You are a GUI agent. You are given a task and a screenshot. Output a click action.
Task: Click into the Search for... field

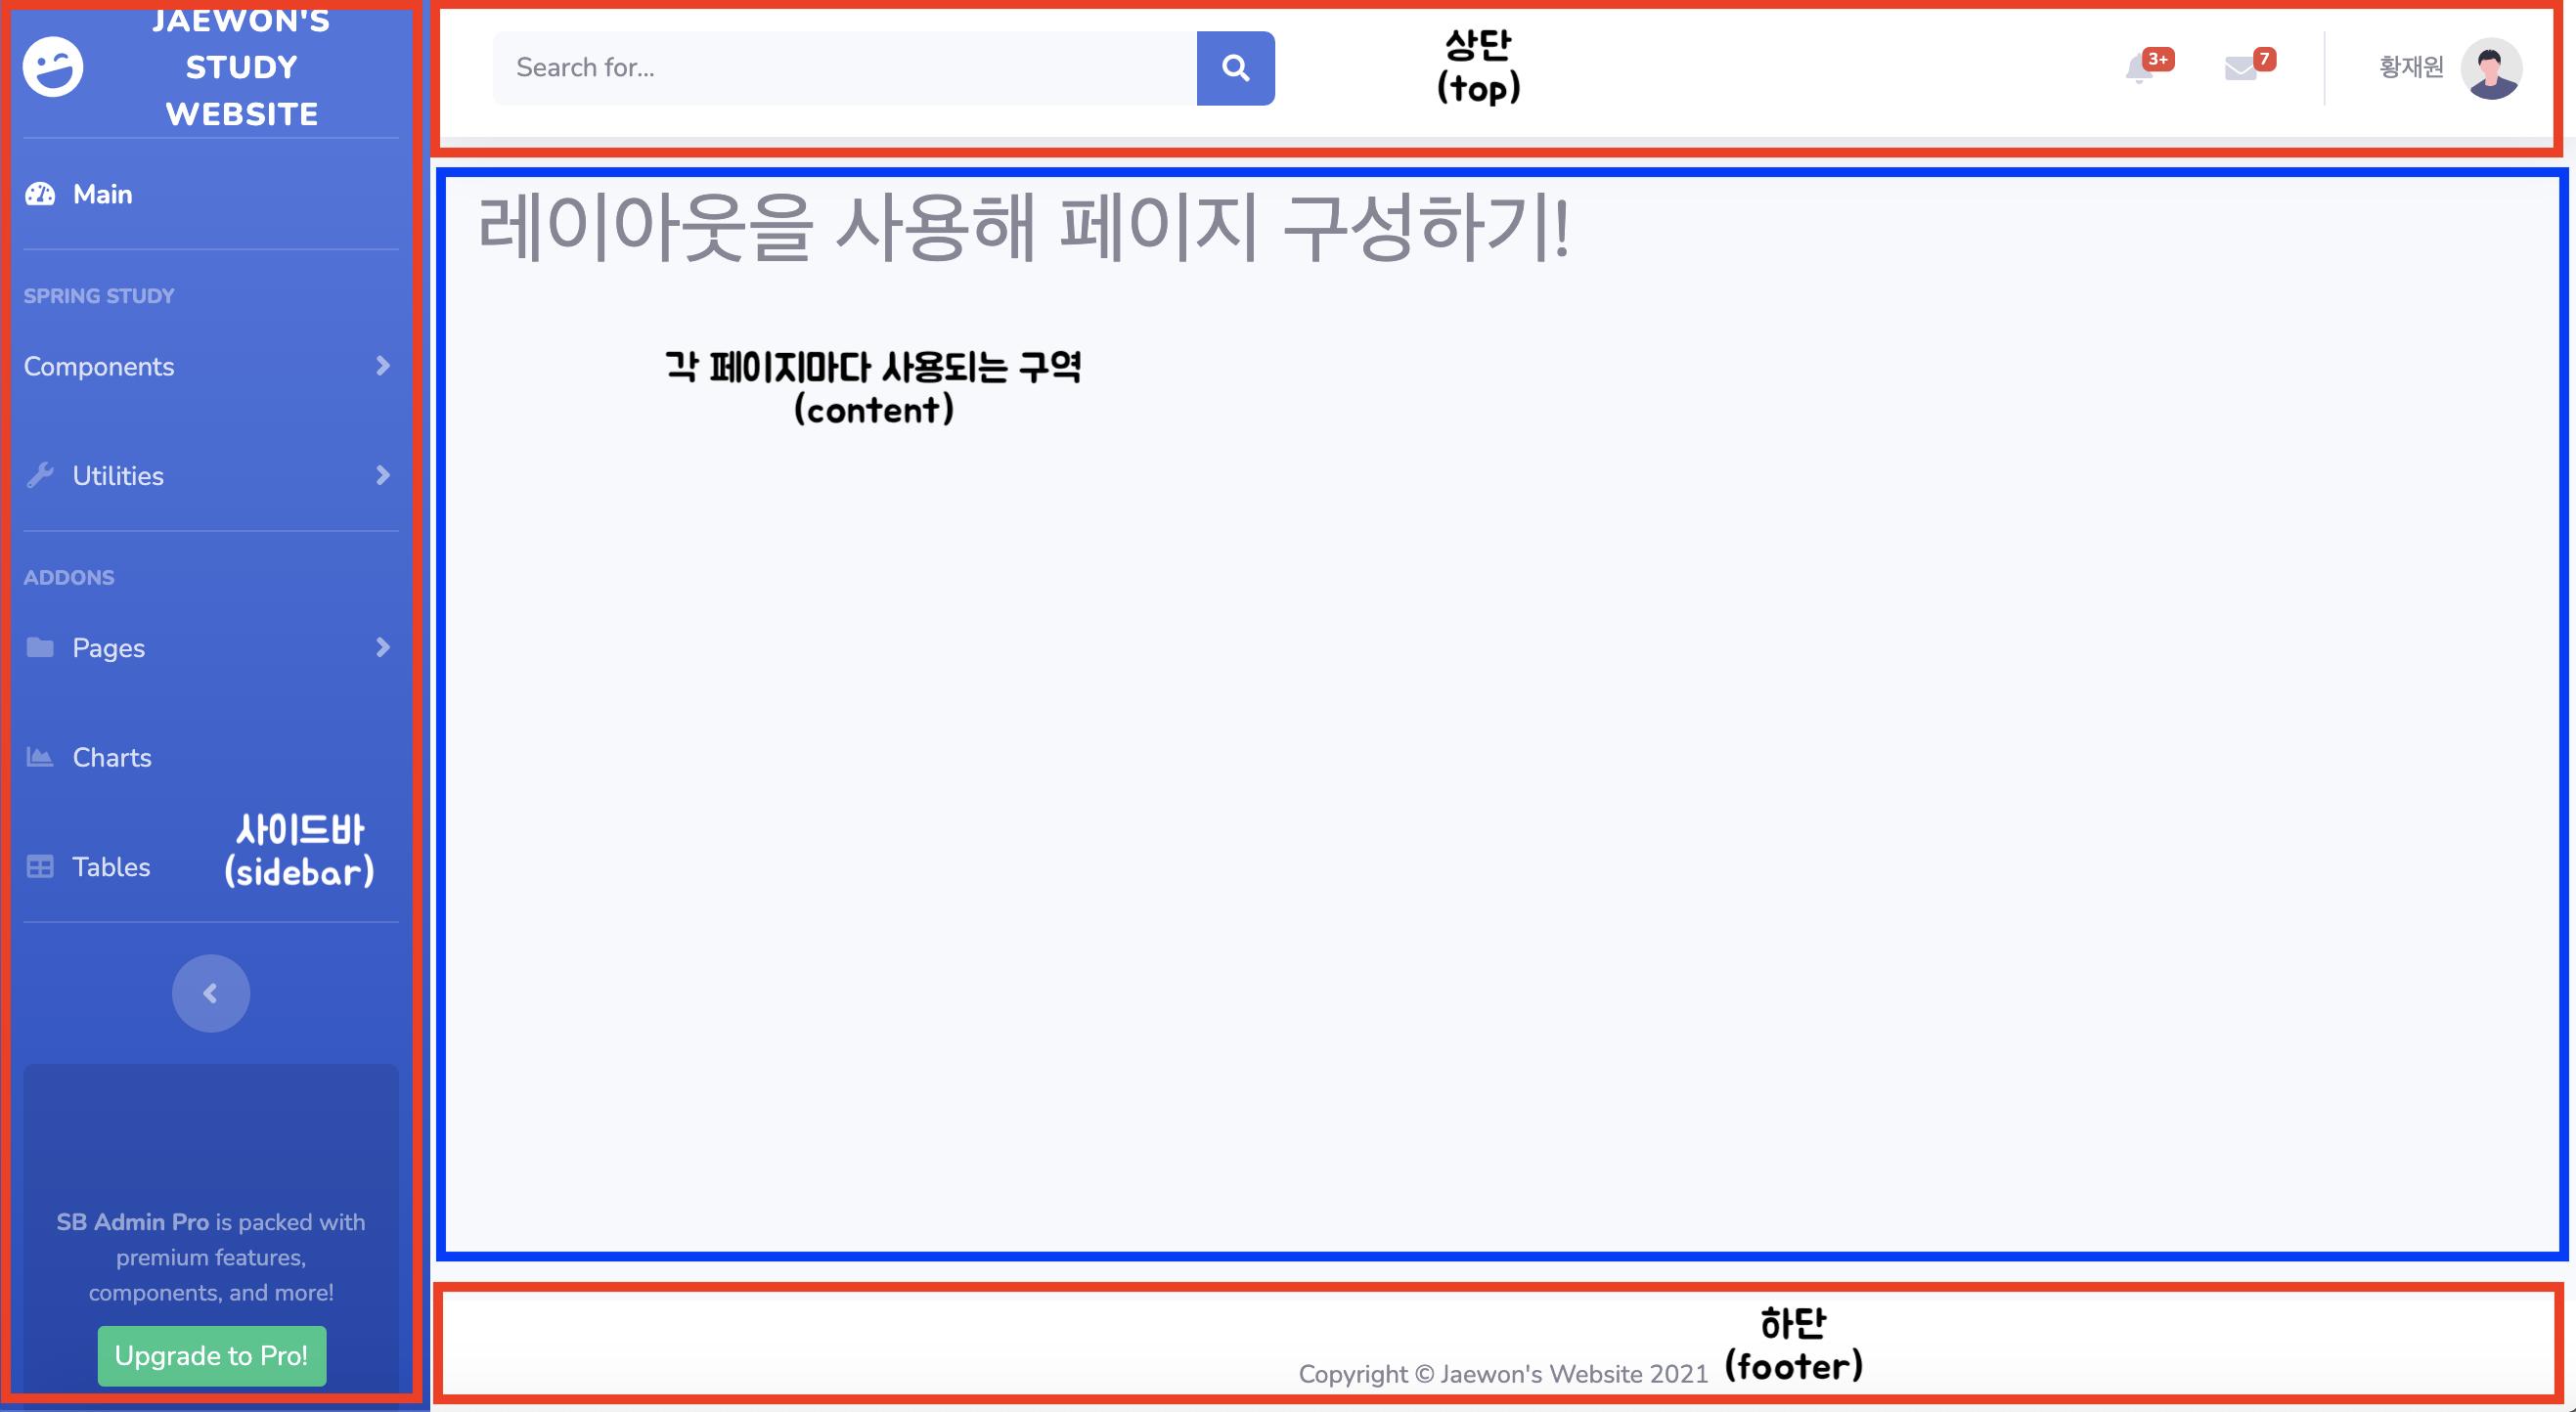pos(844,68)
